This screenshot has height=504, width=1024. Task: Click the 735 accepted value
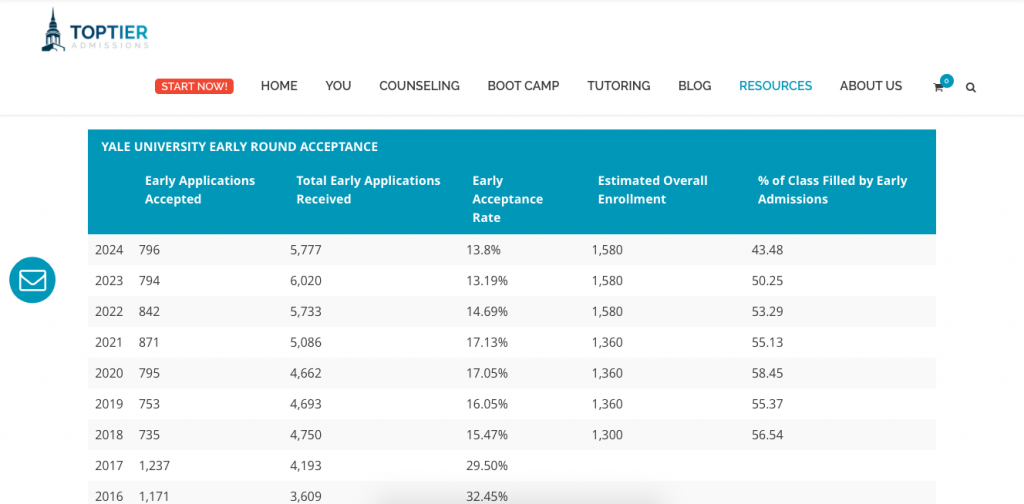(149, 435)
